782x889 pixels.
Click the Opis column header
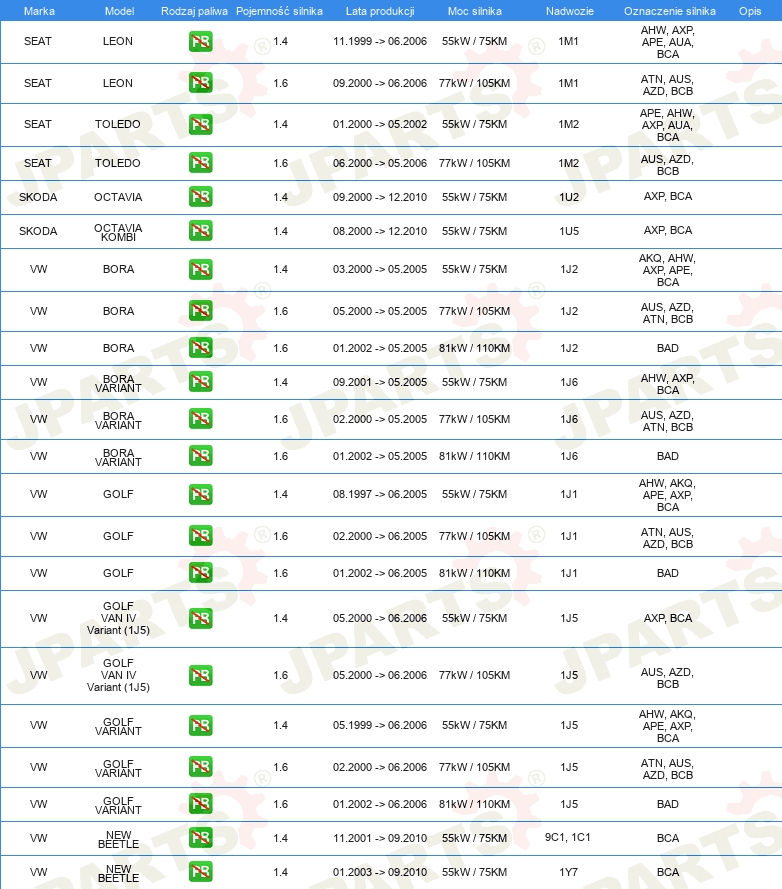point(750,11)
